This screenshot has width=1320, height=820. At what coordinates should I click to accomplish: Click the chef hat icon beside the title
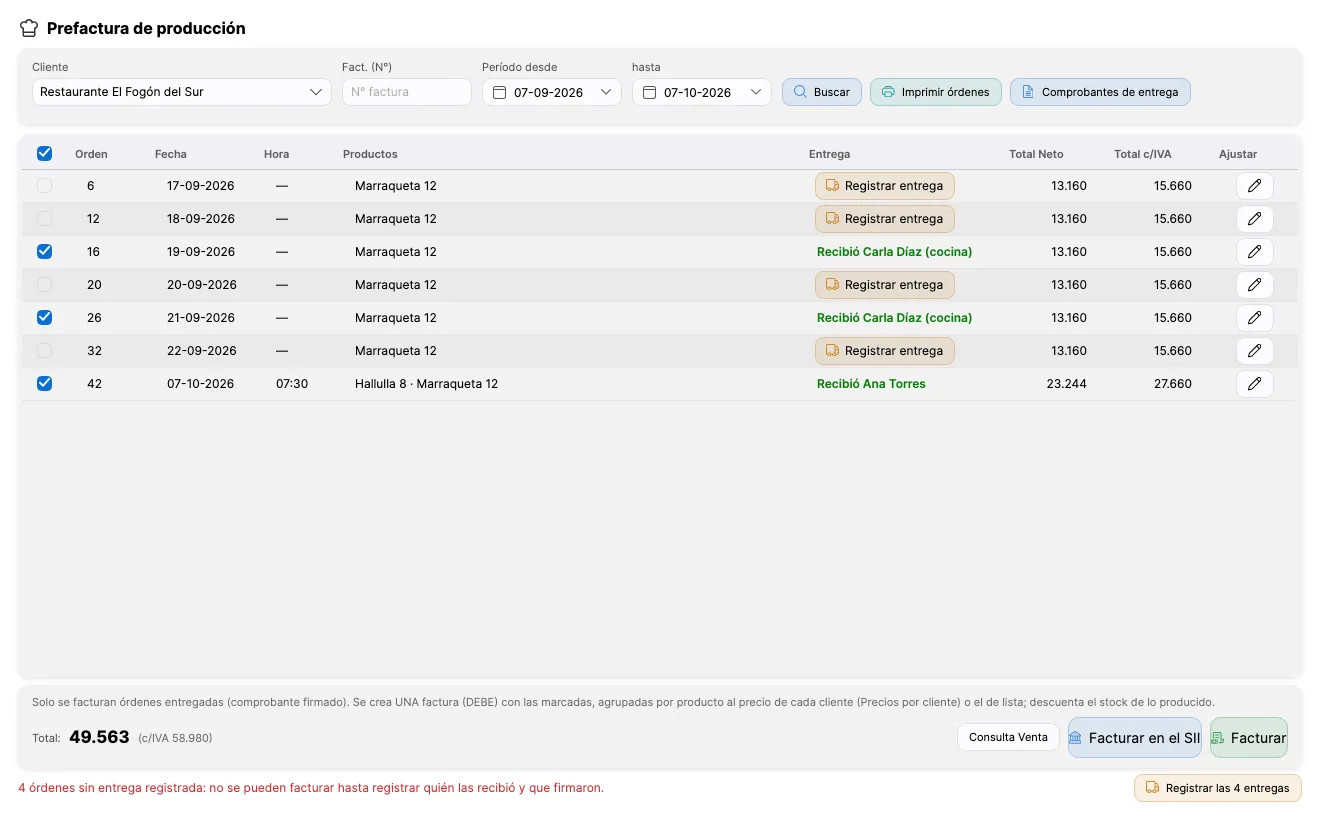click(29, 28)
